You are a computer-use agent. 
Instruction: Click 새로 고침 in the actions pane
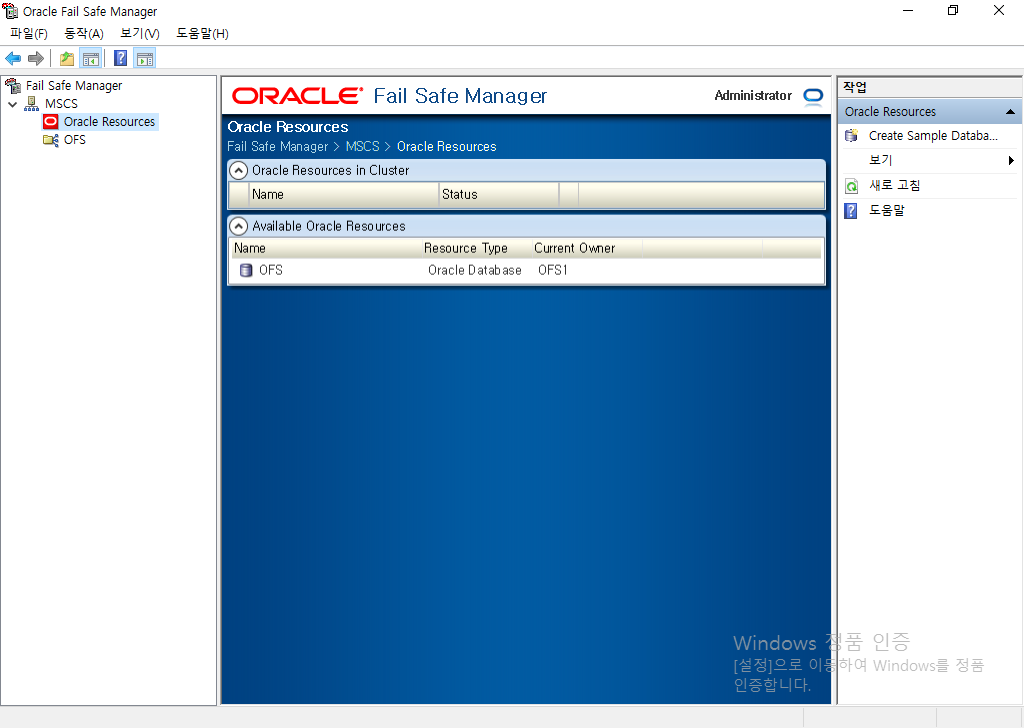pyautogui.click(x=894, y=185)
